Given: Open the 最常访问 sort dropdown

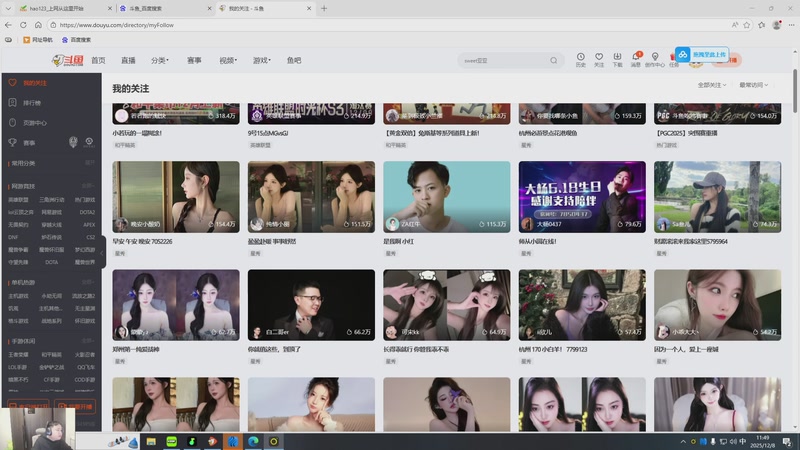Looking at the screenshot, I should (754, 85).
